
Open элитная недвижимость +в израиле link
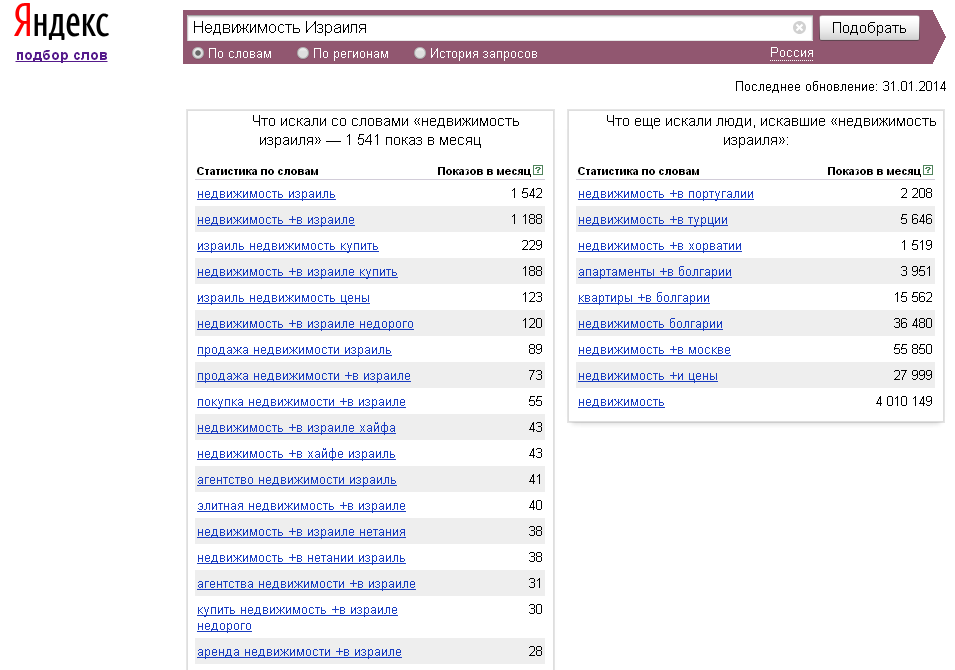pyautogui.click(x=301, y=506)
